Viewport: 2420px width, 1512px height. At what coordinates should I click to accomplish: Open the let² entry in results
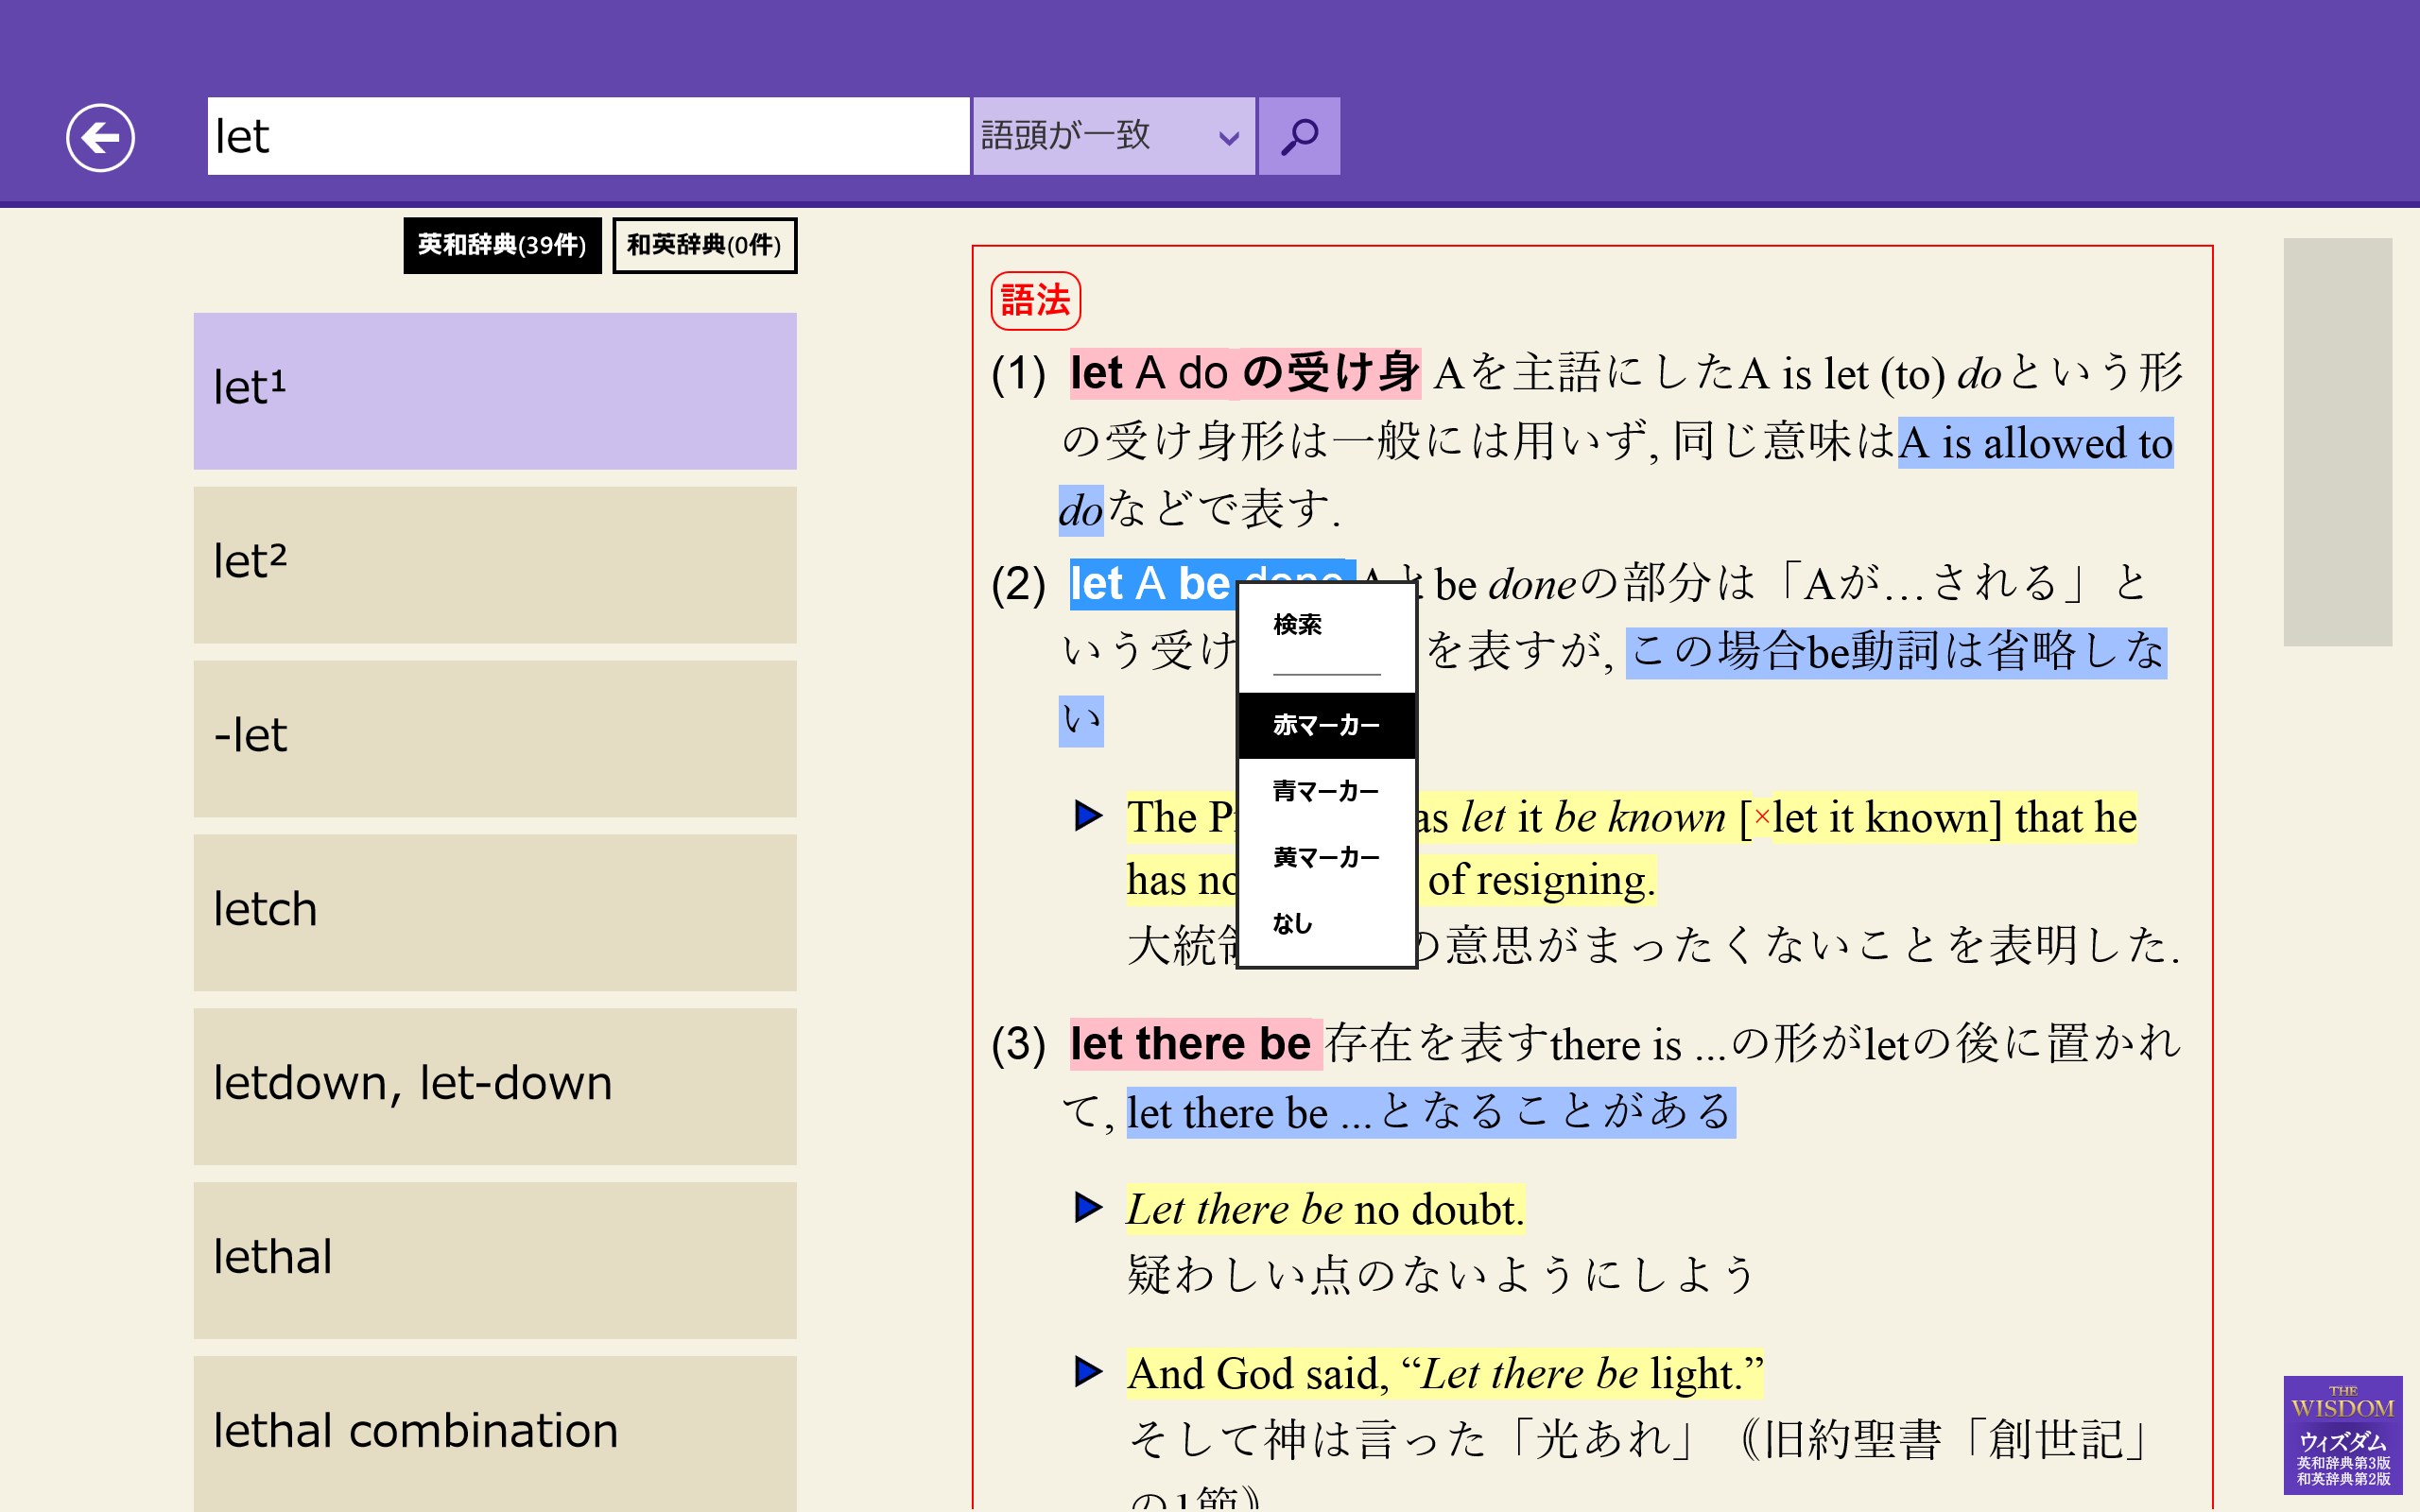495,564
